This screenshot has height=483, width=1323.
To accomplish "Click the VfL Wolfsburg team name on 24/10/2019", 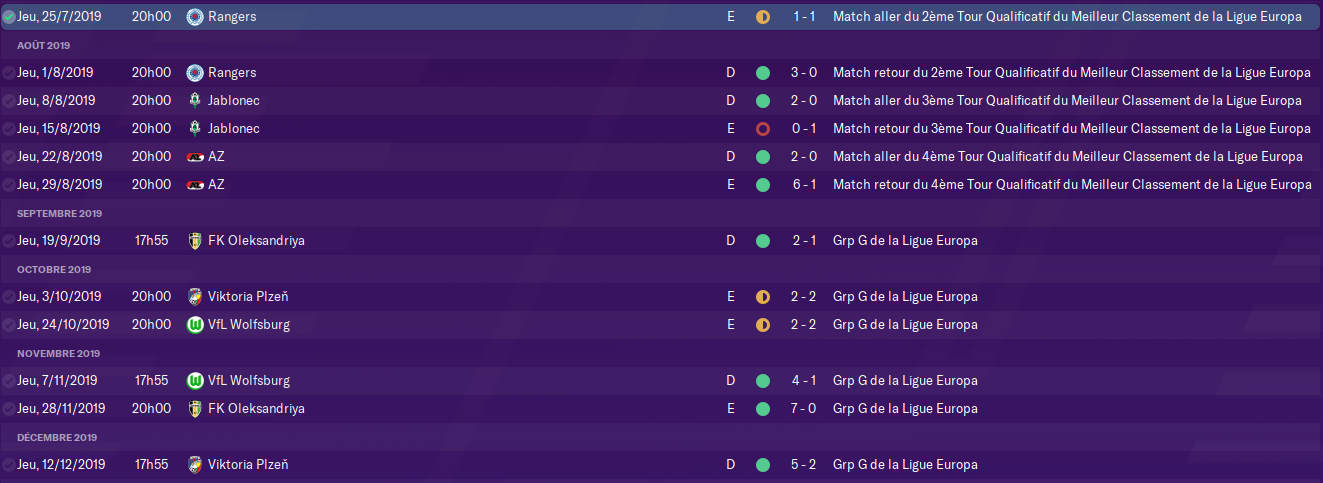I will point(249,325).
